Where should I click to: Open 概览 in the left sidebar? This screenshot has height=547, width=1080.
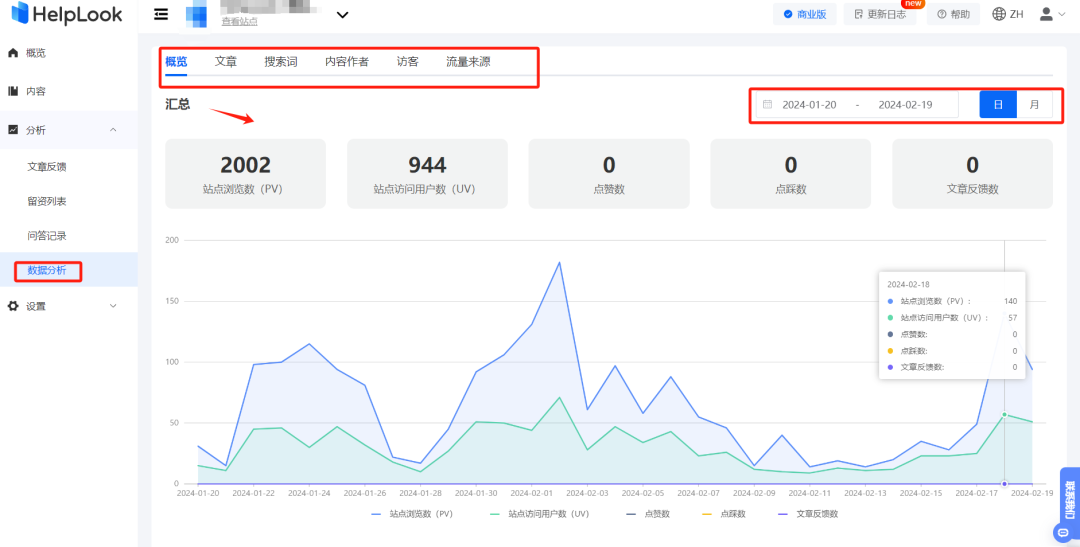click(x=36, y=53)
